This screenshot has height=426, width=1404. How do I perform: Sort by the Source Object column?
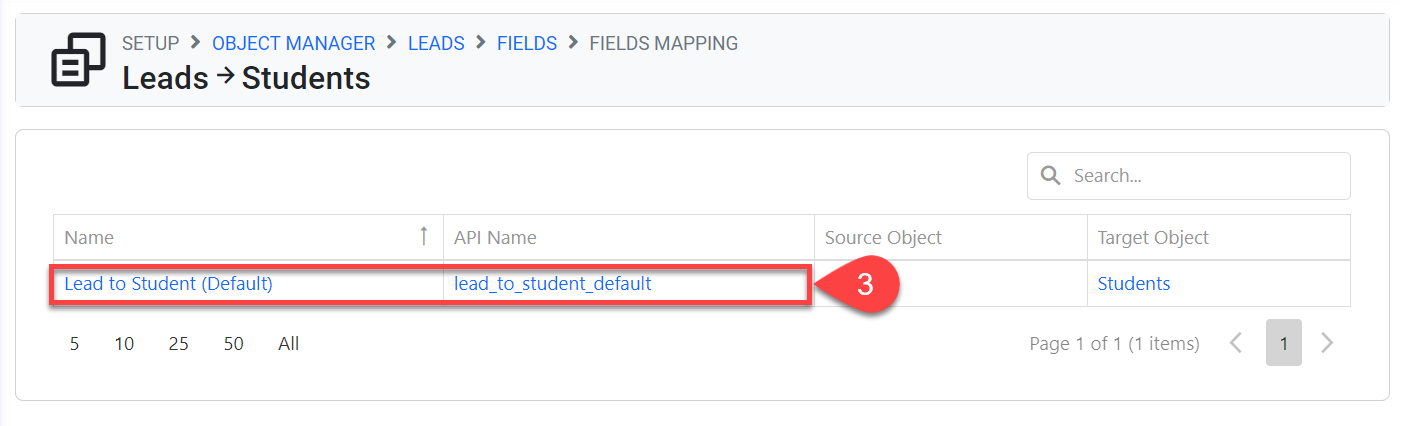tap(883, 238)
